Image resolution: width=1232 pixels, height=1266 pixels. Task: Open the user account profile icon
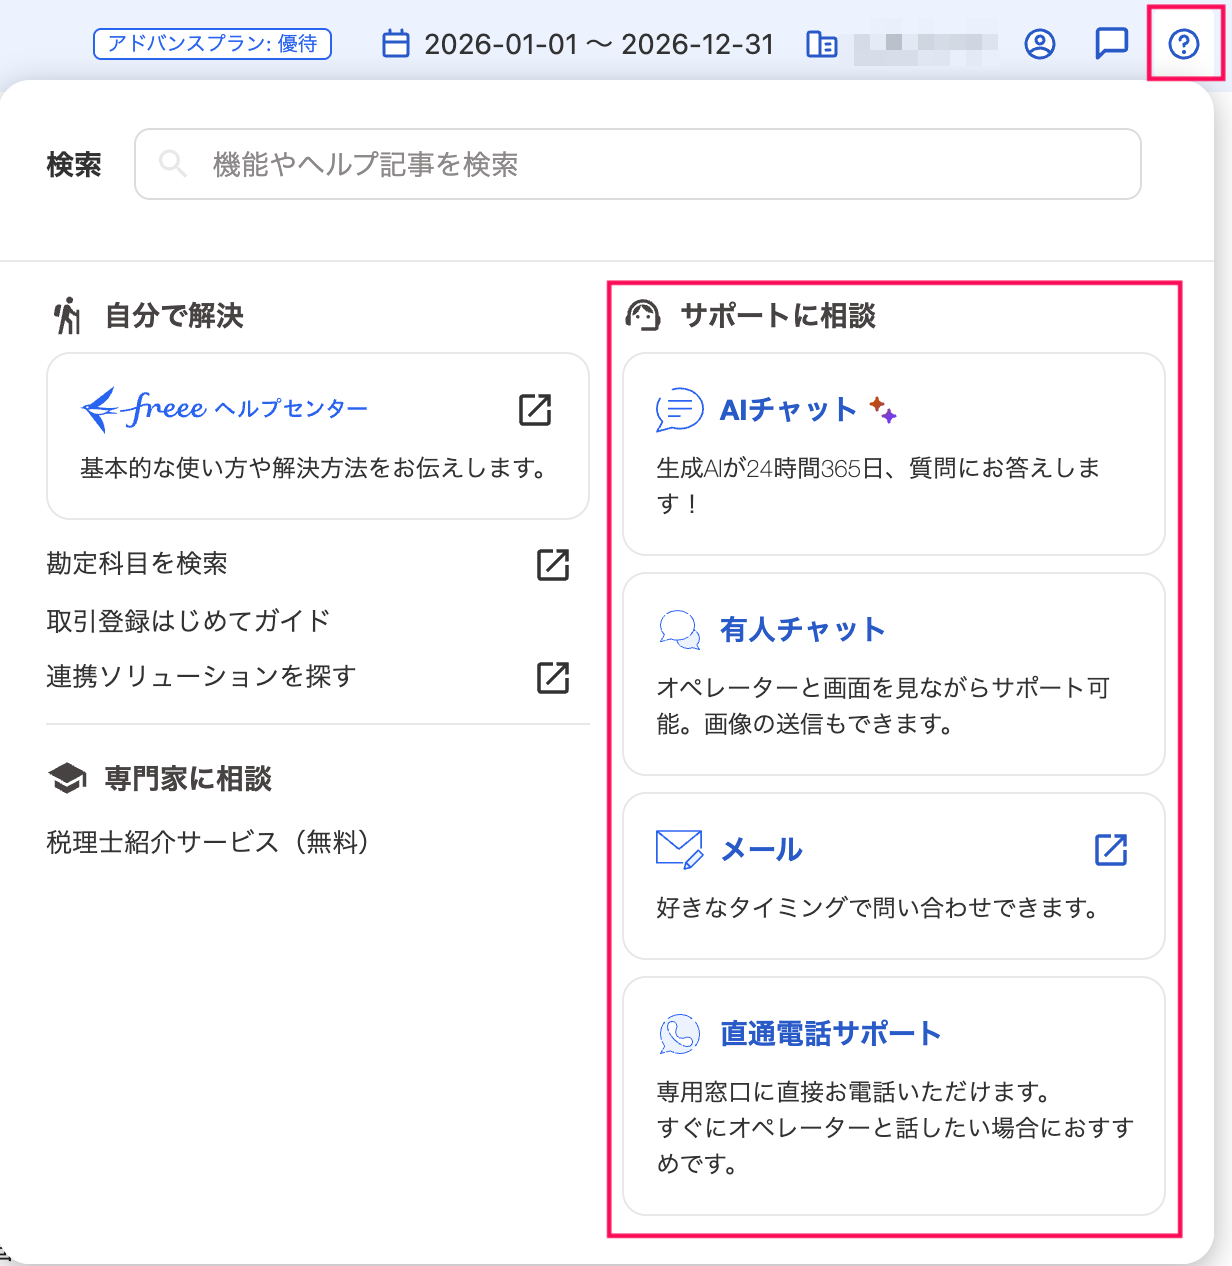pyautogui.click(x=1040, y=44)
